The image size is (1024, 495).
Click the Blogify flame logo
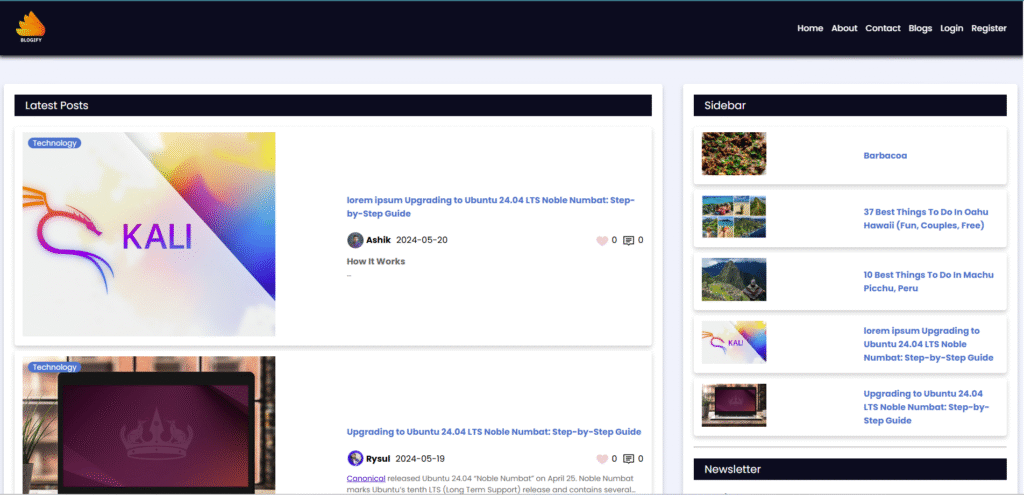(x=31, y=27)
